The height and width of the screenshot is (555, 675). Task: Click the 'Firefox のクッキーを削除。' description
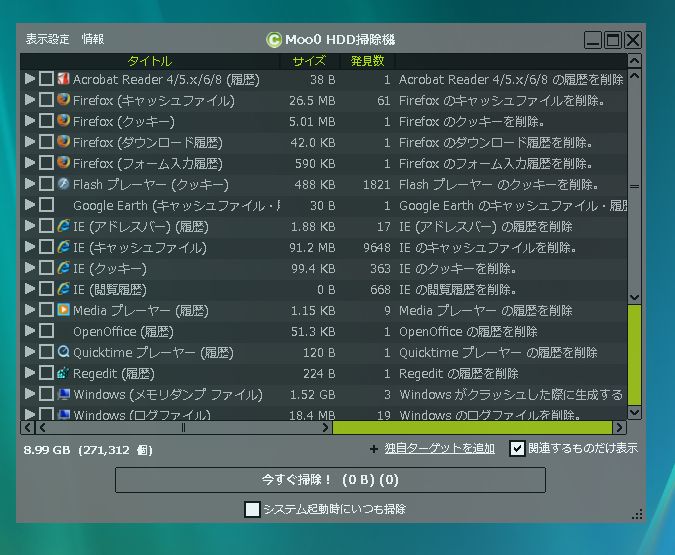(x=472, y=121)
